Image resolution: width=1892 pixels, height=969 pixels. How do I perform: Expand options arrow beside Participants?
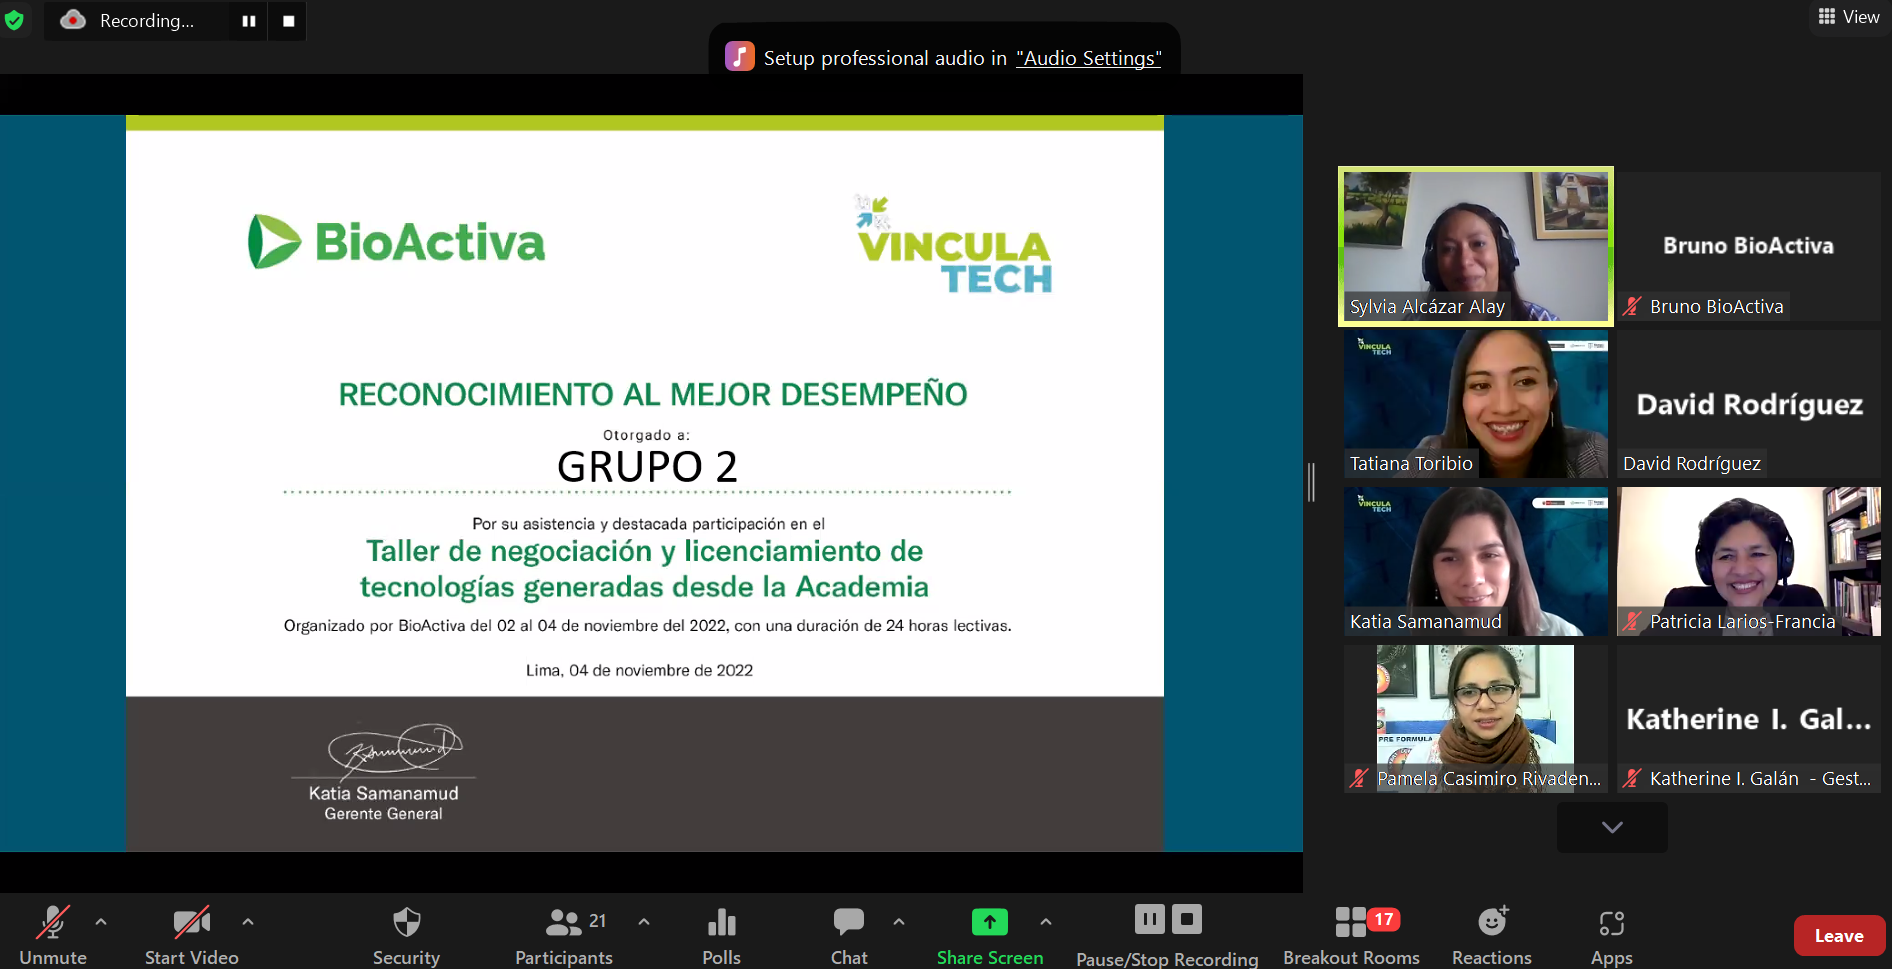(644, 922)
